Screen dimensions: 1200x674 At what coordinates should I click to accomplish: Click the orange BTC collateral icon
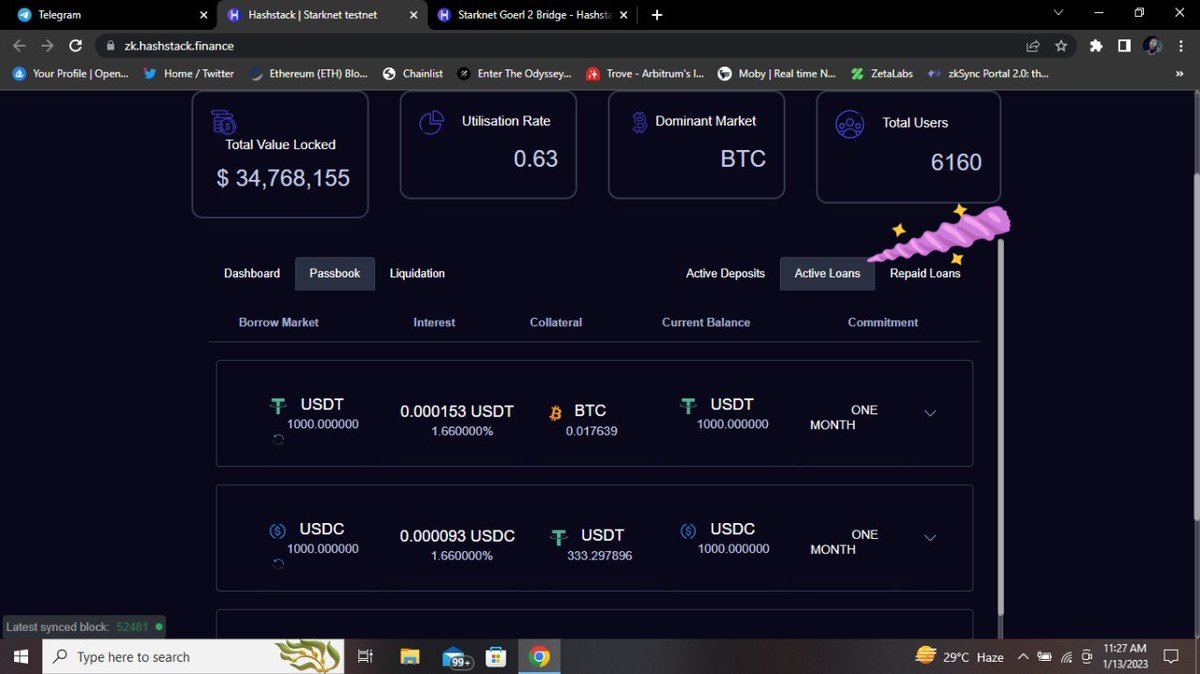point(555,412)
